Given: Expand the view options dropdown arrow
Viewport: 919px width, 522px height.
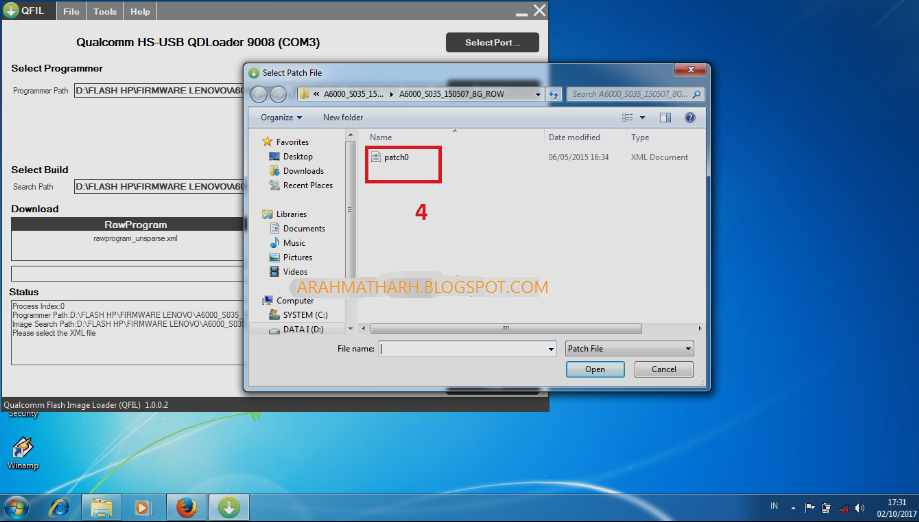Looking at the screenshot, I should [x=642, y=117].
